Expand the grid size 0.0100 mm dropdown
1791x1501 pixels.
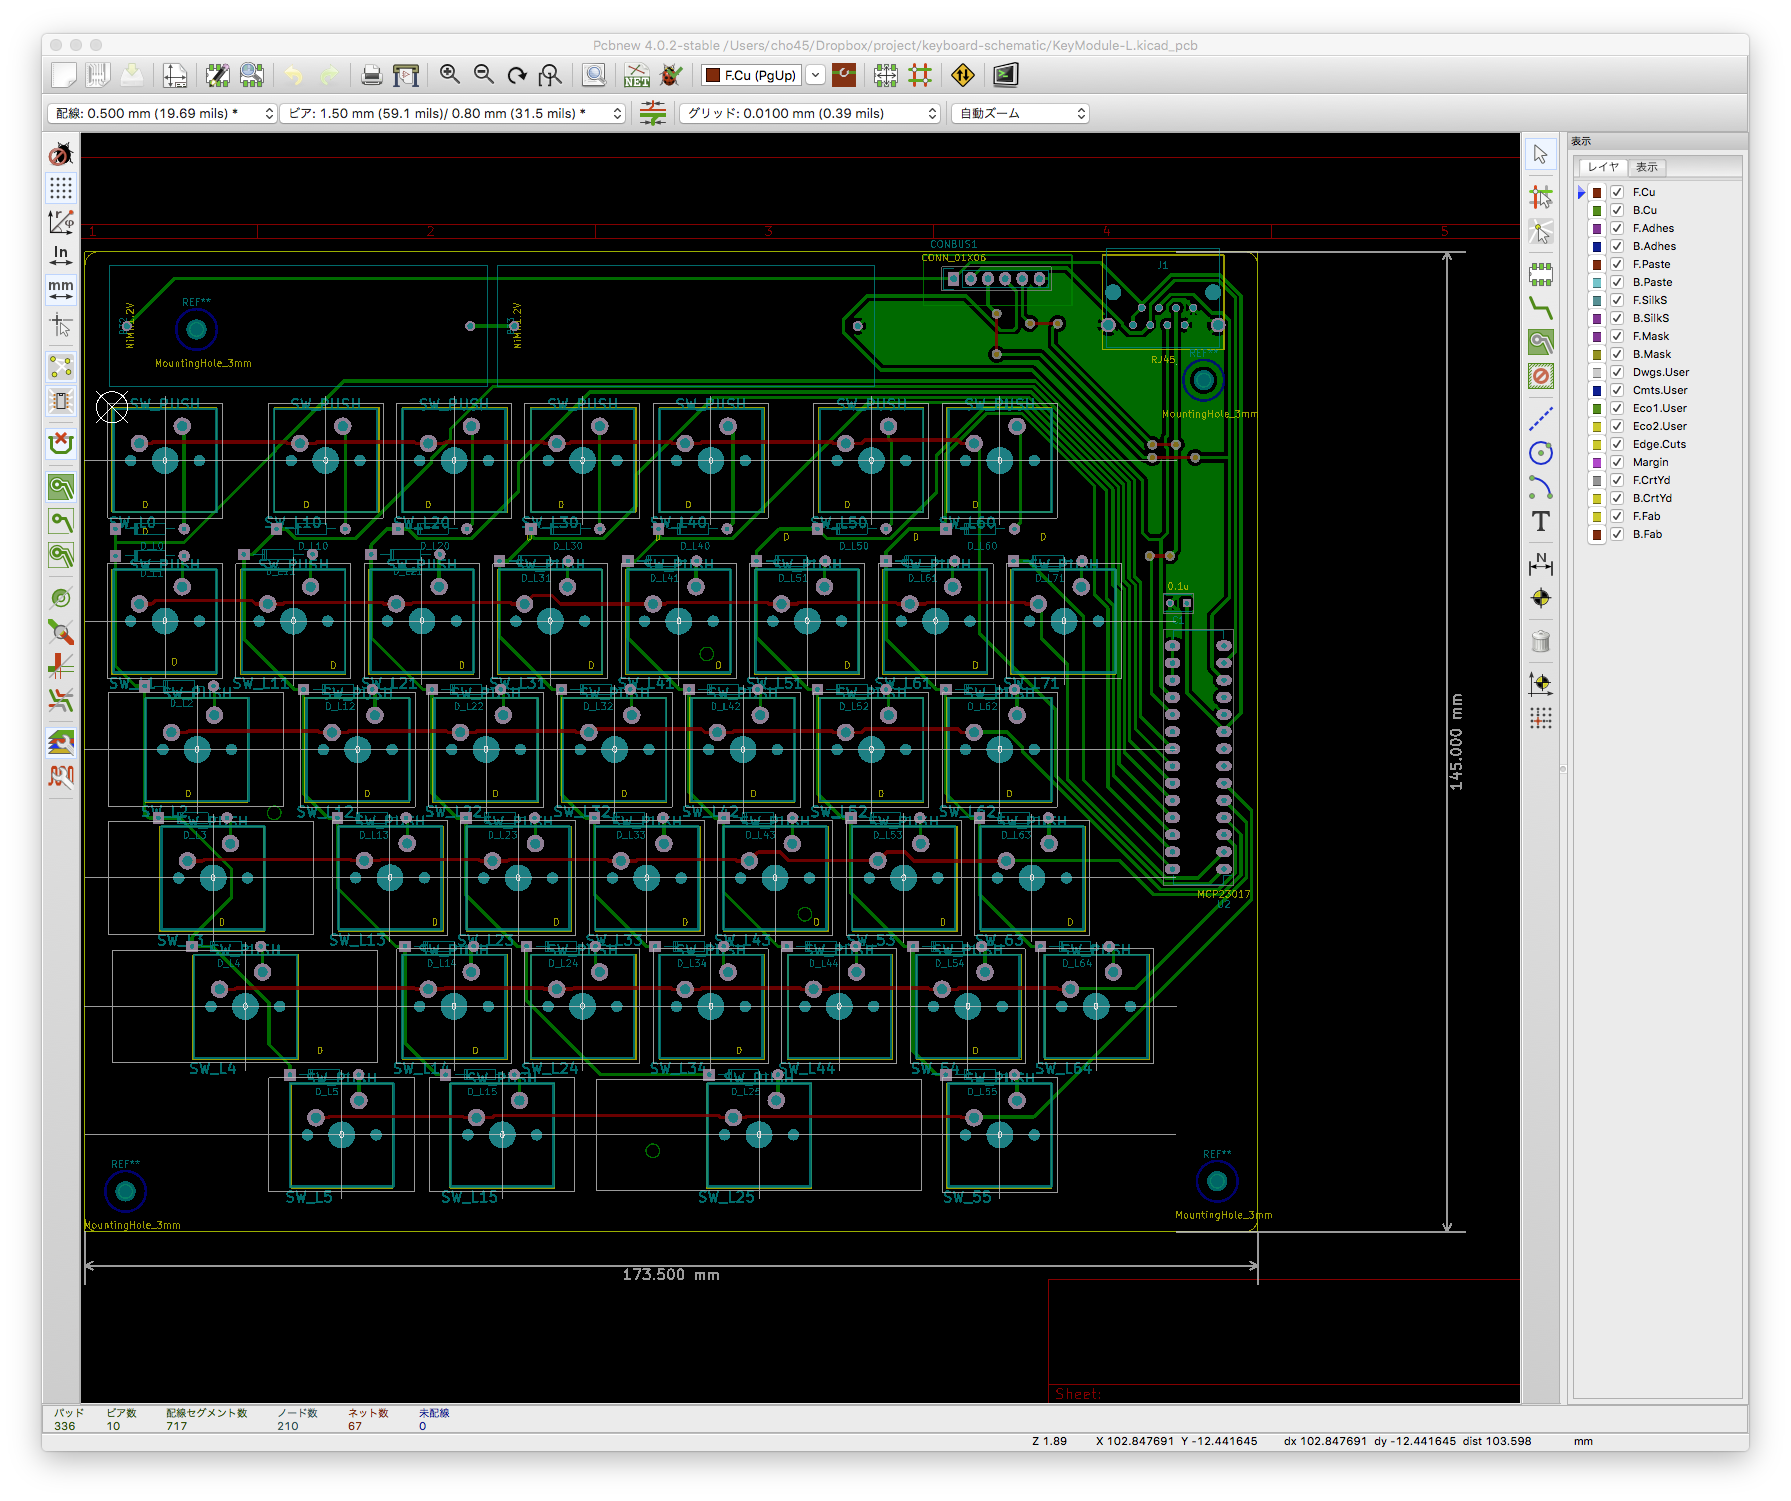point(811,114)
